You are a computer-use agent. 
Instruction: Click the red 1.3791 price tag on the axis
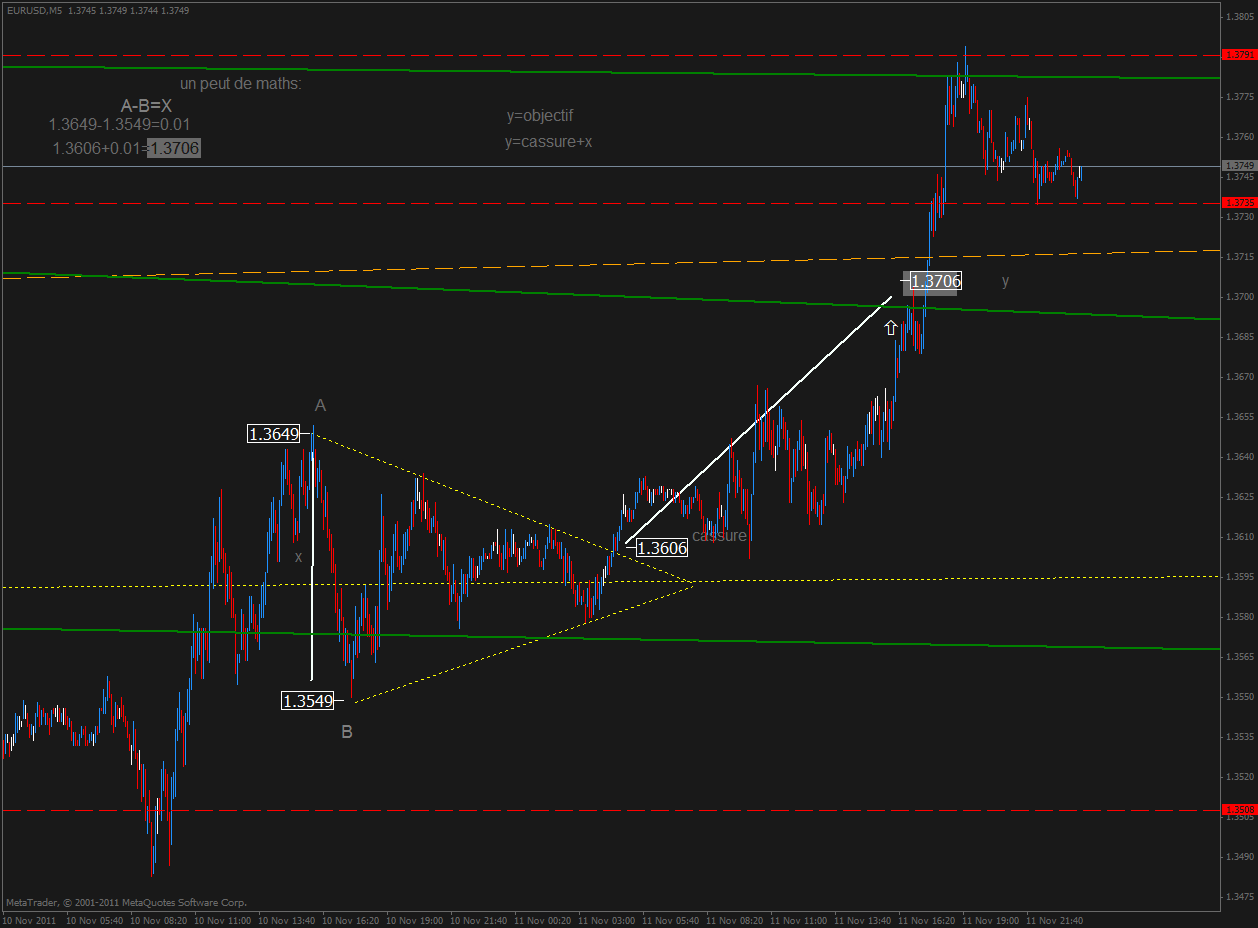(1239, 54)
